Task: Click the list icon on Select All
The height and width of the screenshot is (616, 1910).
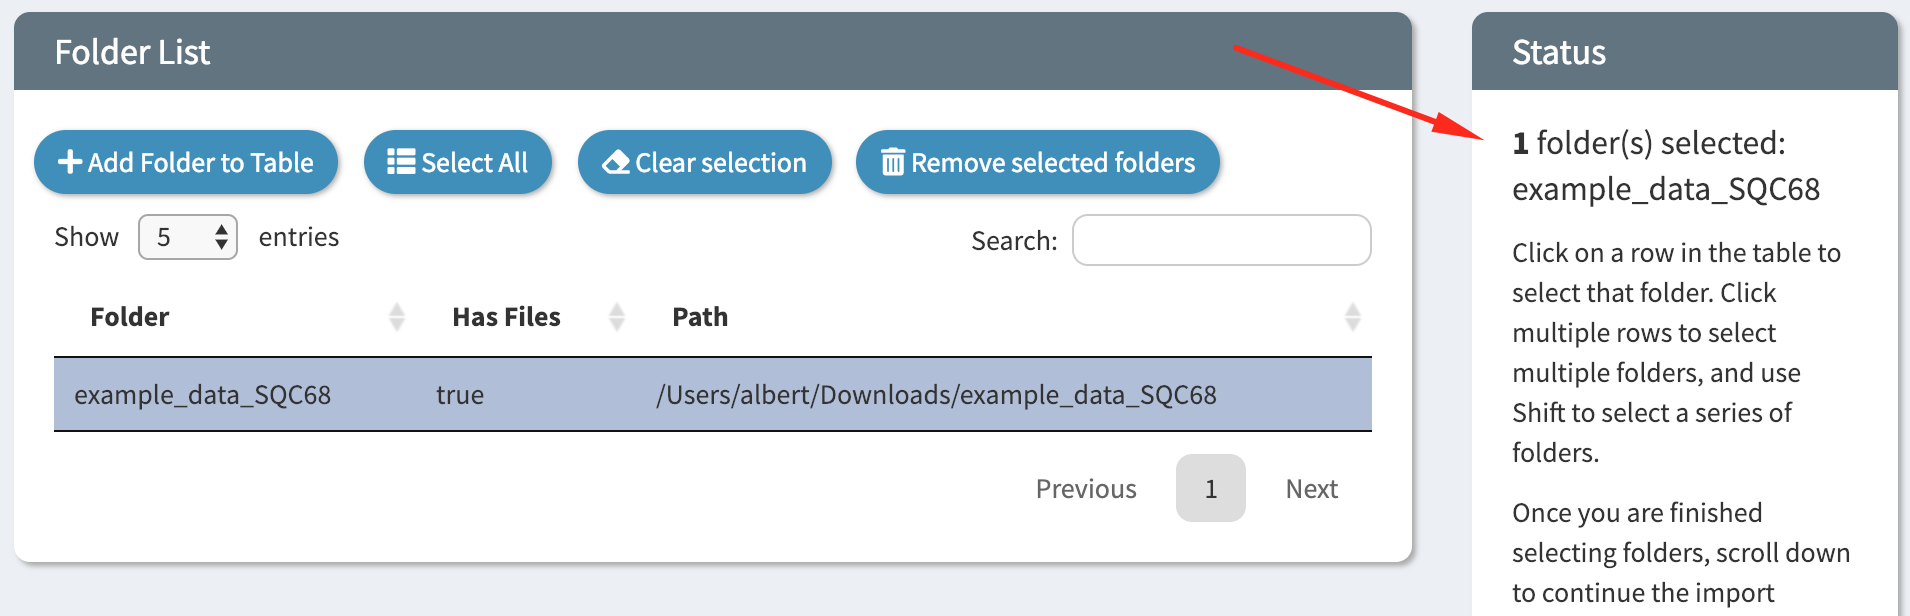Action: click(401, 162)
